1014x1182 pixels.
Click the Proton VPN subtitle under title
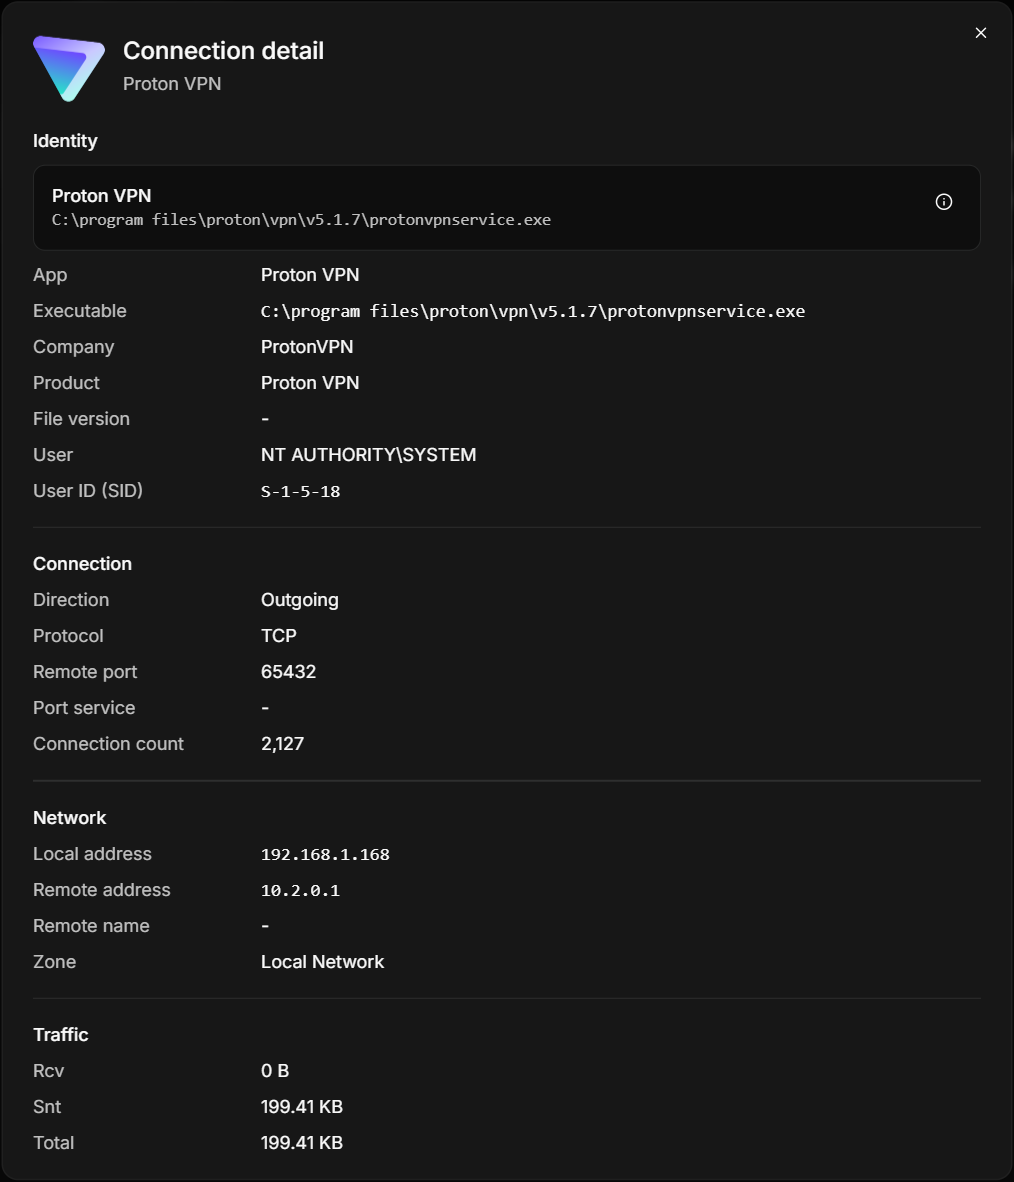coord(172,84)
